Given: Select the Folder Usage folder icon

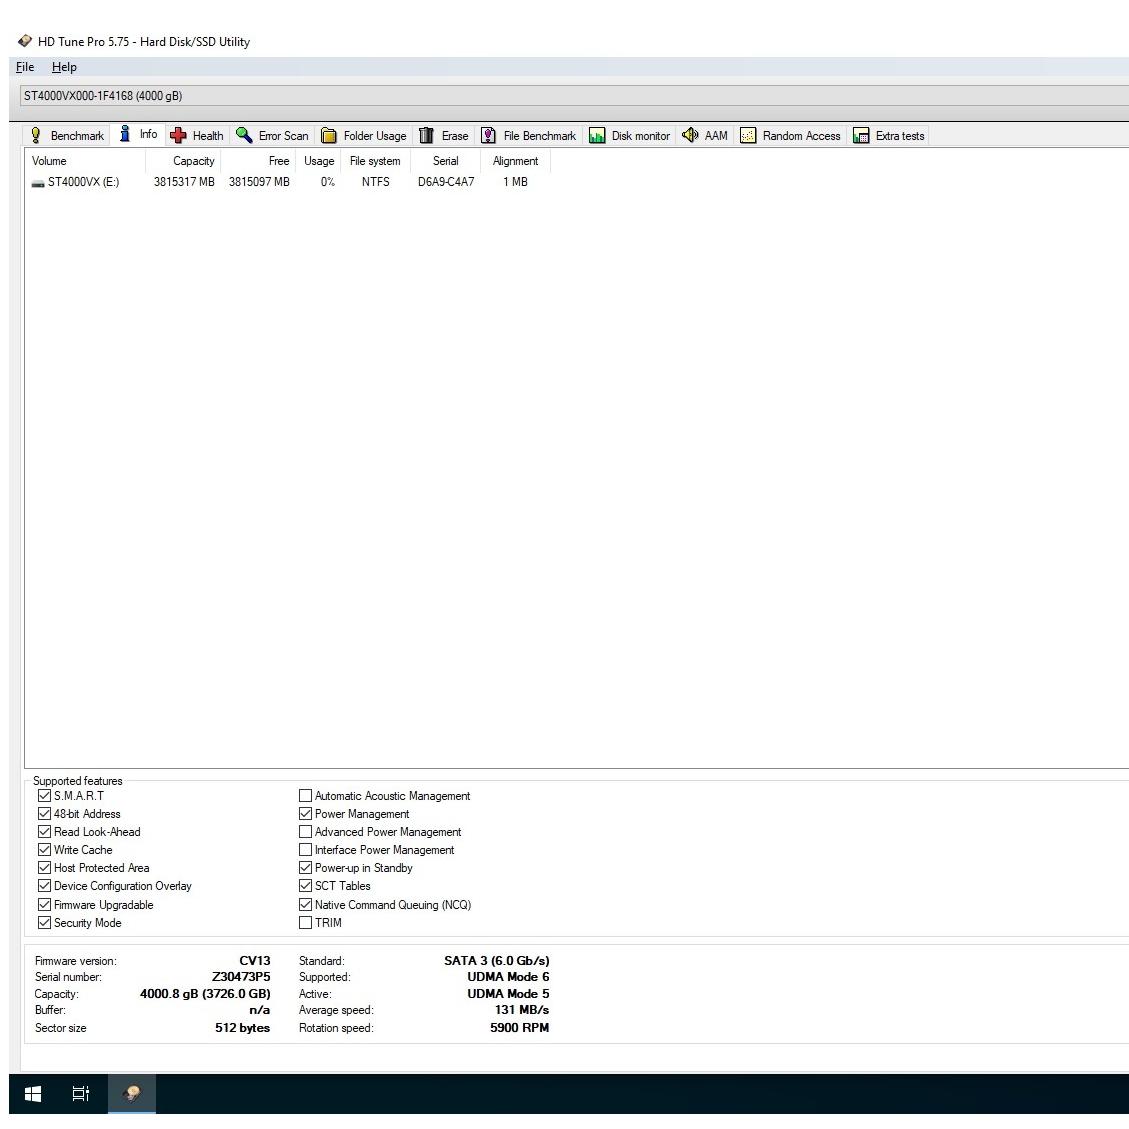Looking at the screenshot, I should (329, 136).
